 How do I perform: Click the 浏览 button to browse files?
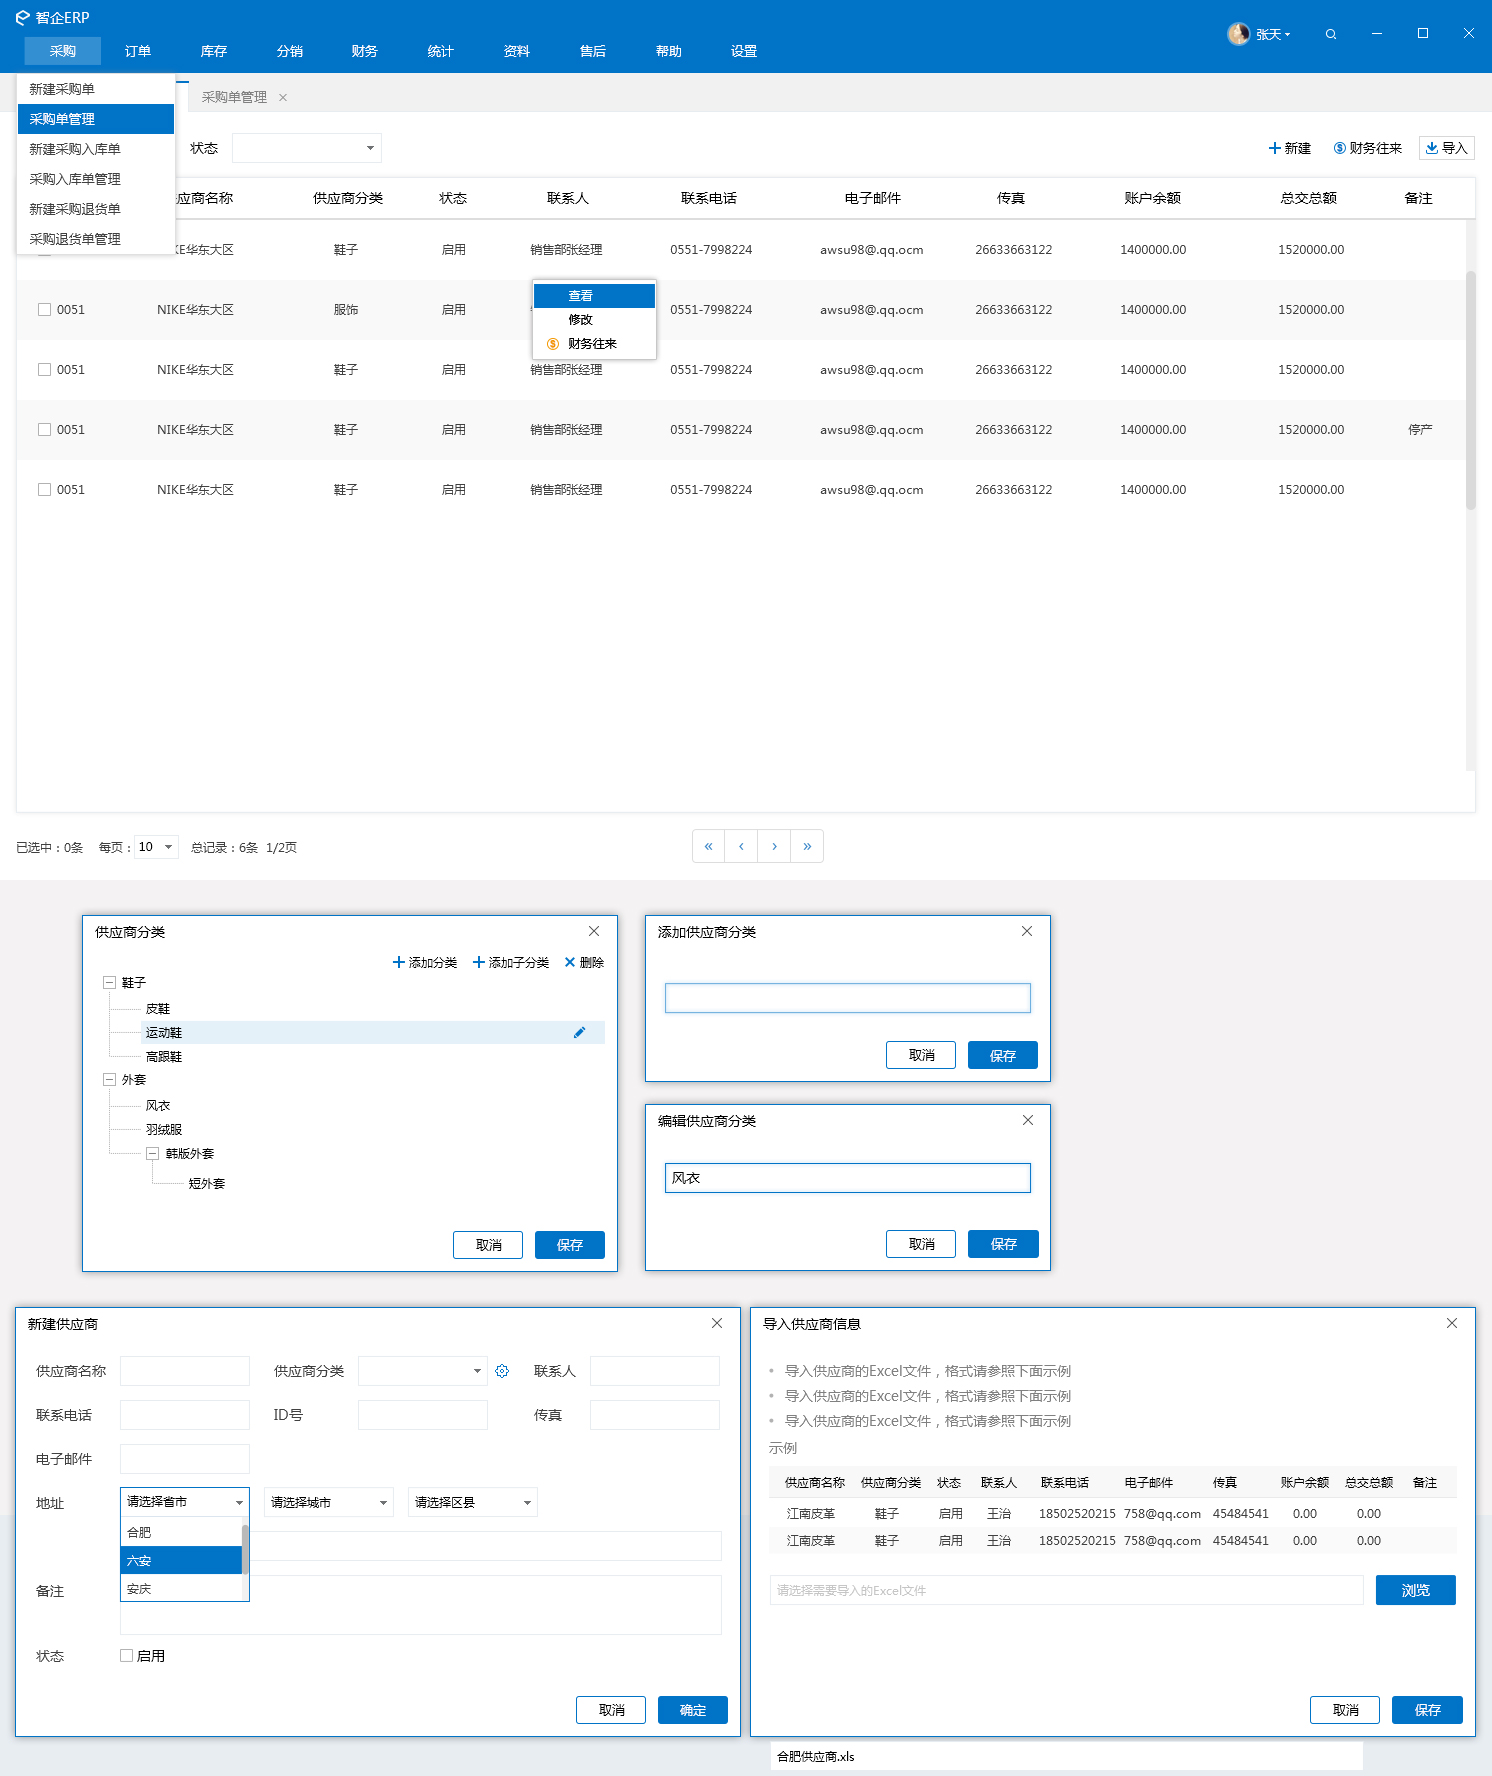point(1415,1590)
